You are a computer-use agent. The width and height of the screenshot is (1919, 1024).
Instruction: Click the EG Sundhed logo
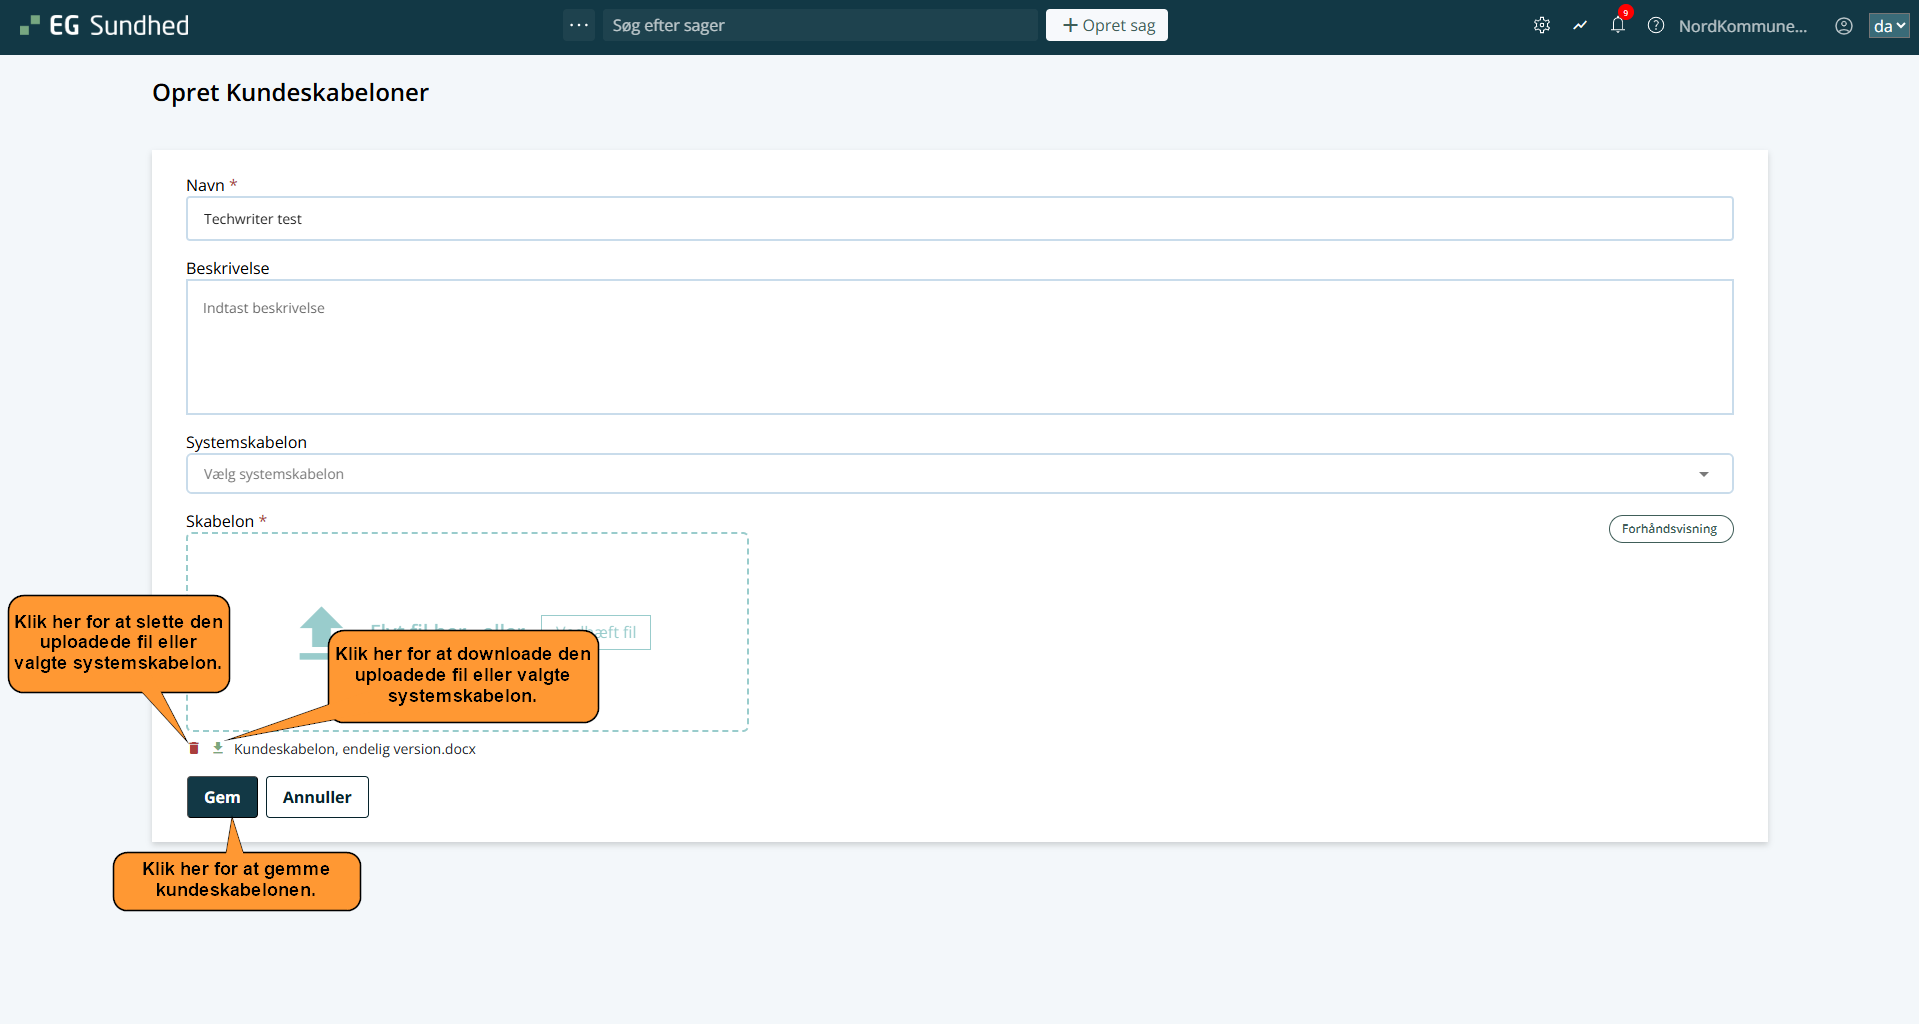click(104, 26)
